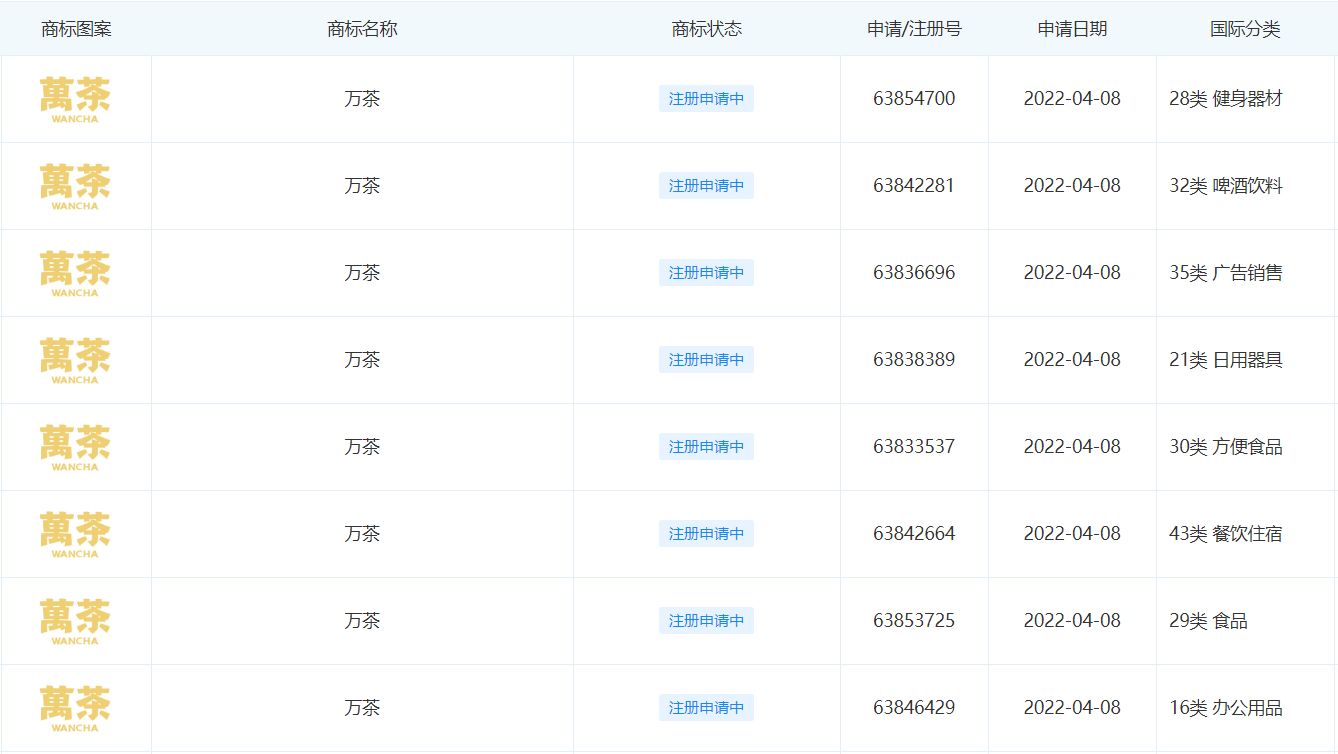
Task: Click 注册申请中 status tag for 63854700
Action: pos(706,99)
